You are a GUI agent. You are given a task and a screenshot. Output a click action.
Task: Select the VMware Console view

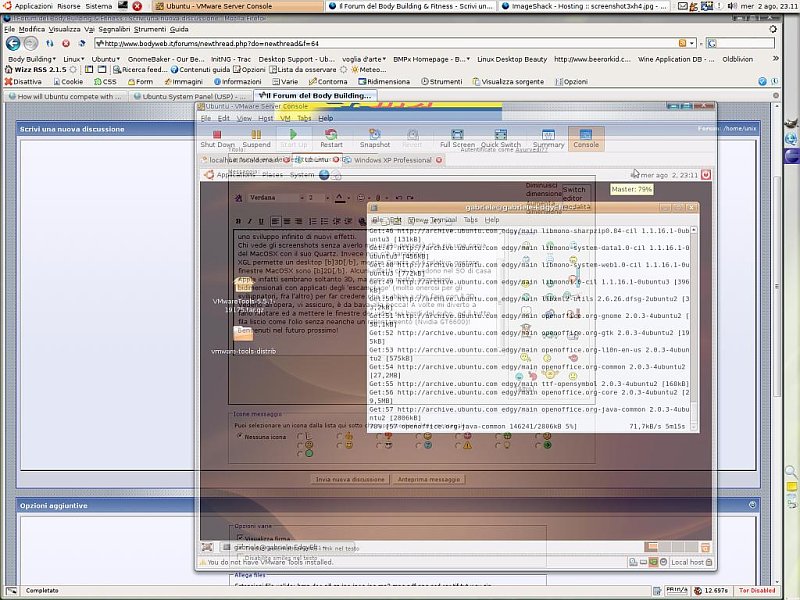click(x=586, y=139)
